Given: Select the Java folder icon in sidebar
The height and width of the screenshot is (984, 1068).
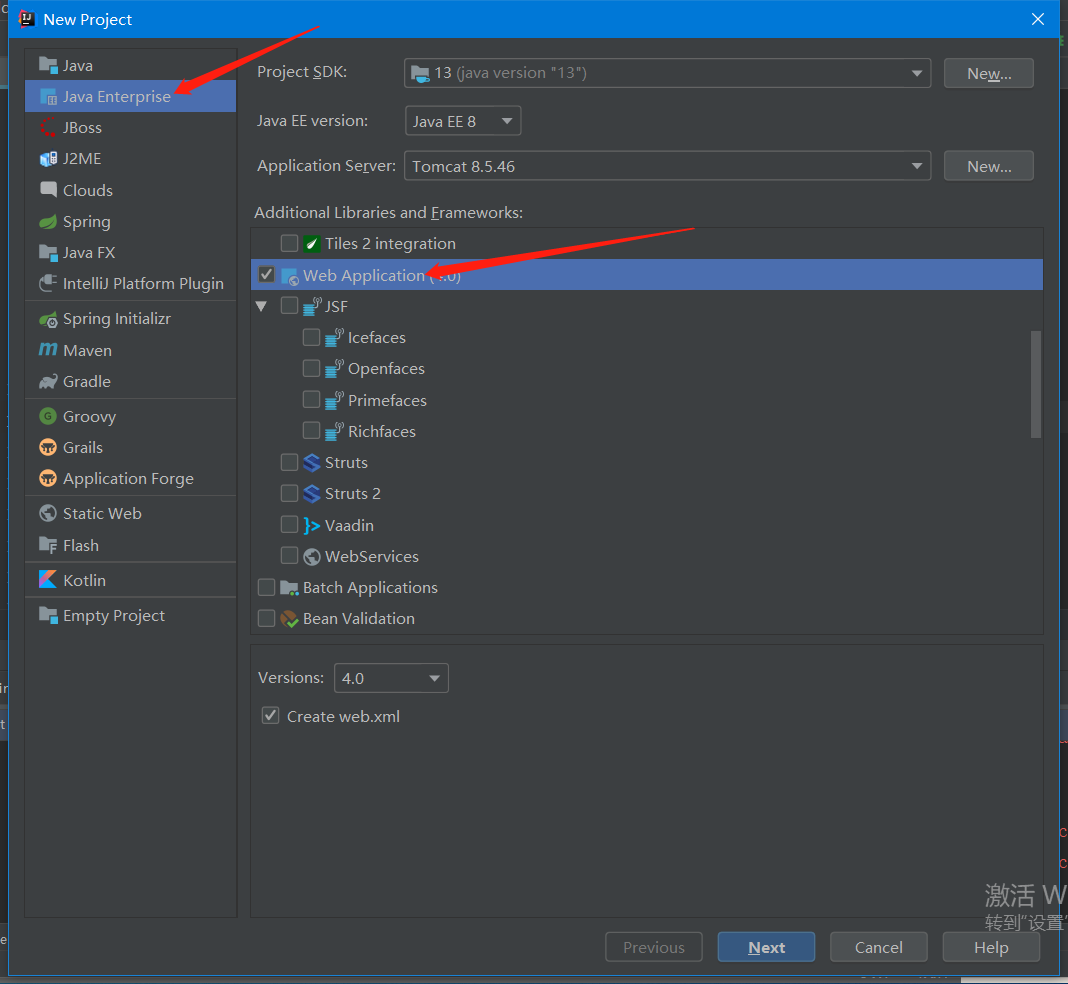Looking at the screenshot, I should 48,65.
